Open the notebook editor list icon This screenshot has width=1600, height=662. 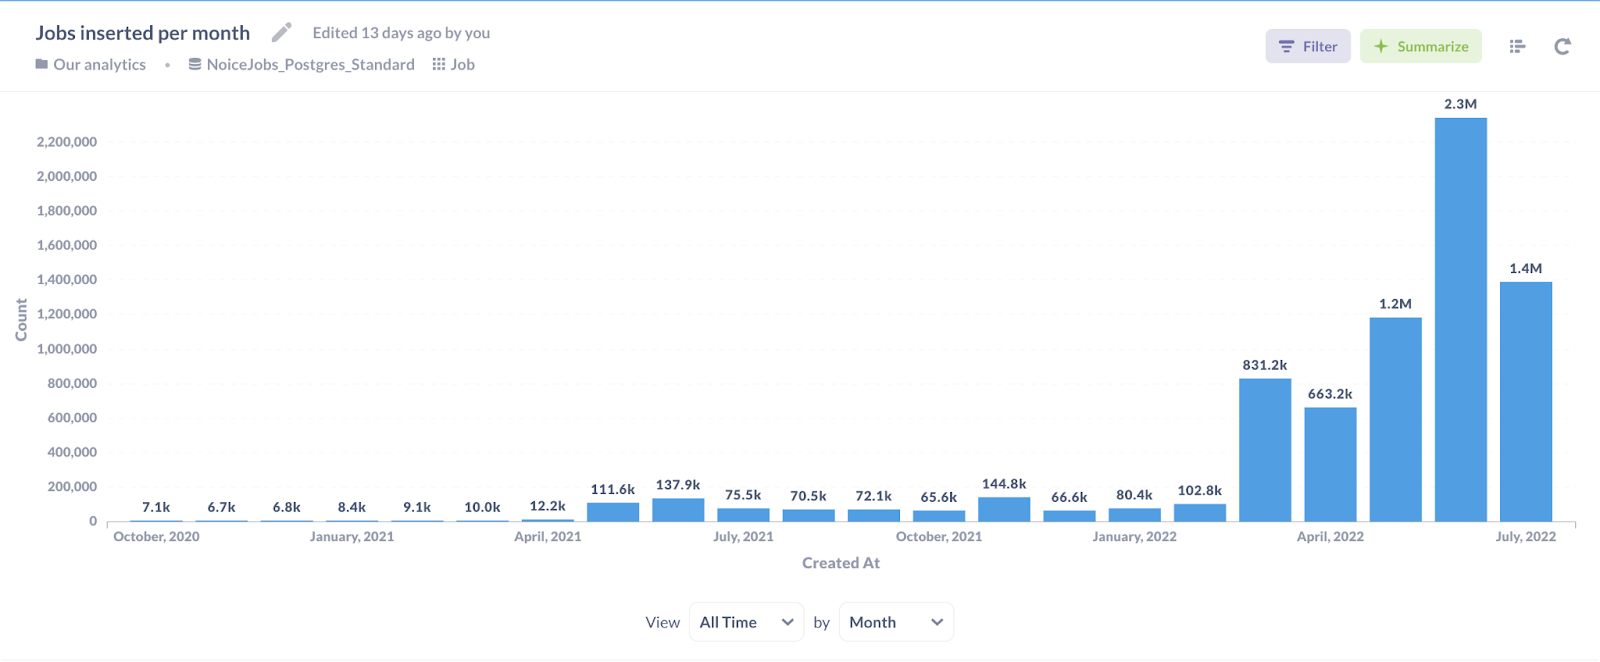1517,46
